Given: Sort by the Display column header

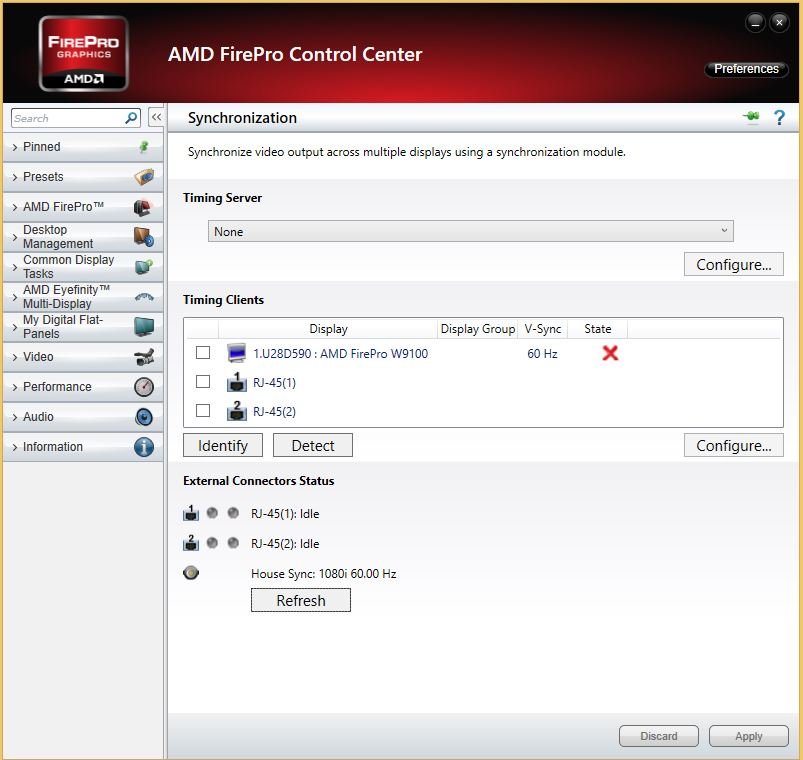Looking at the screenshot, I should click(328, 329).
